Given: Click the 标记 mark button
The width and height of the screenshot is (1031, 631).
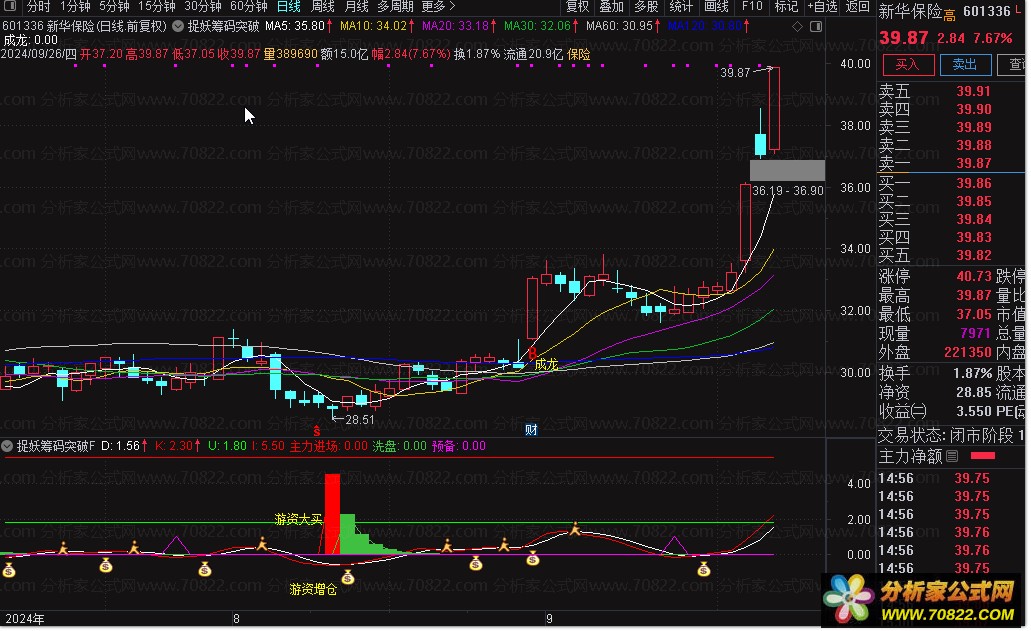Looking at the screenshot, I should click(786, 7).
